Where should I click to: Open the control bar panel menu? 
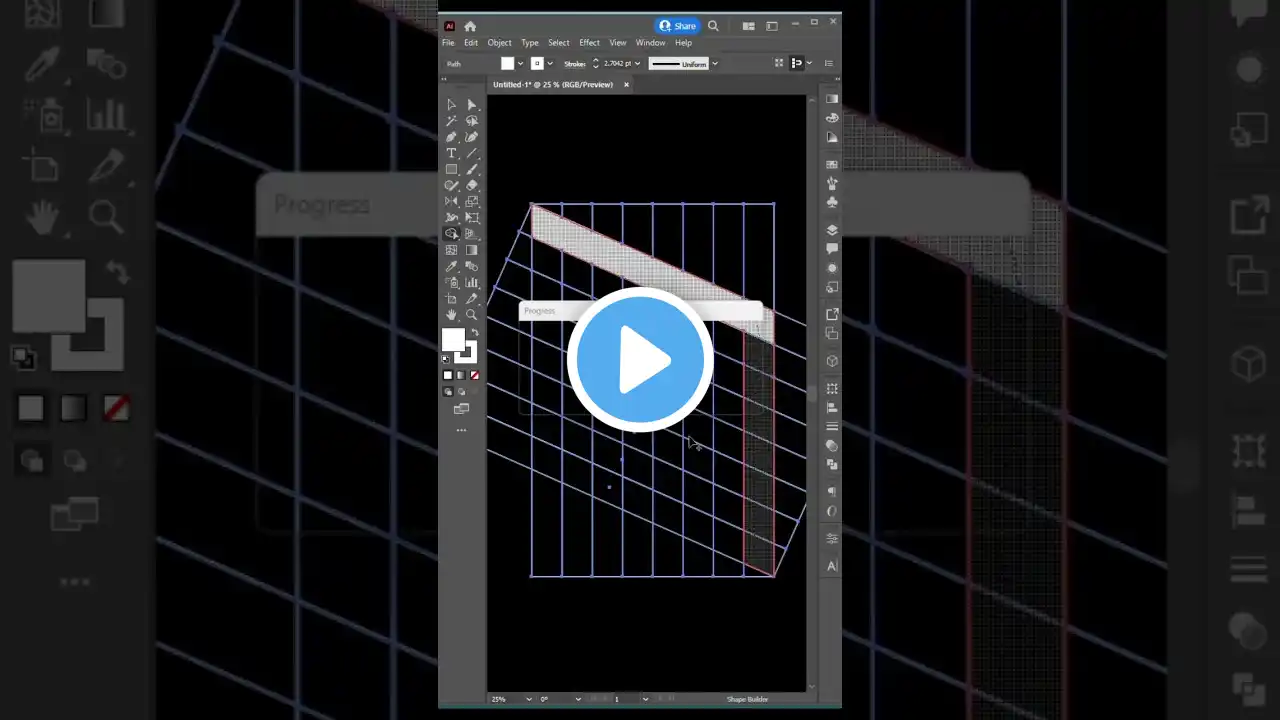click(x=828, y=63)
